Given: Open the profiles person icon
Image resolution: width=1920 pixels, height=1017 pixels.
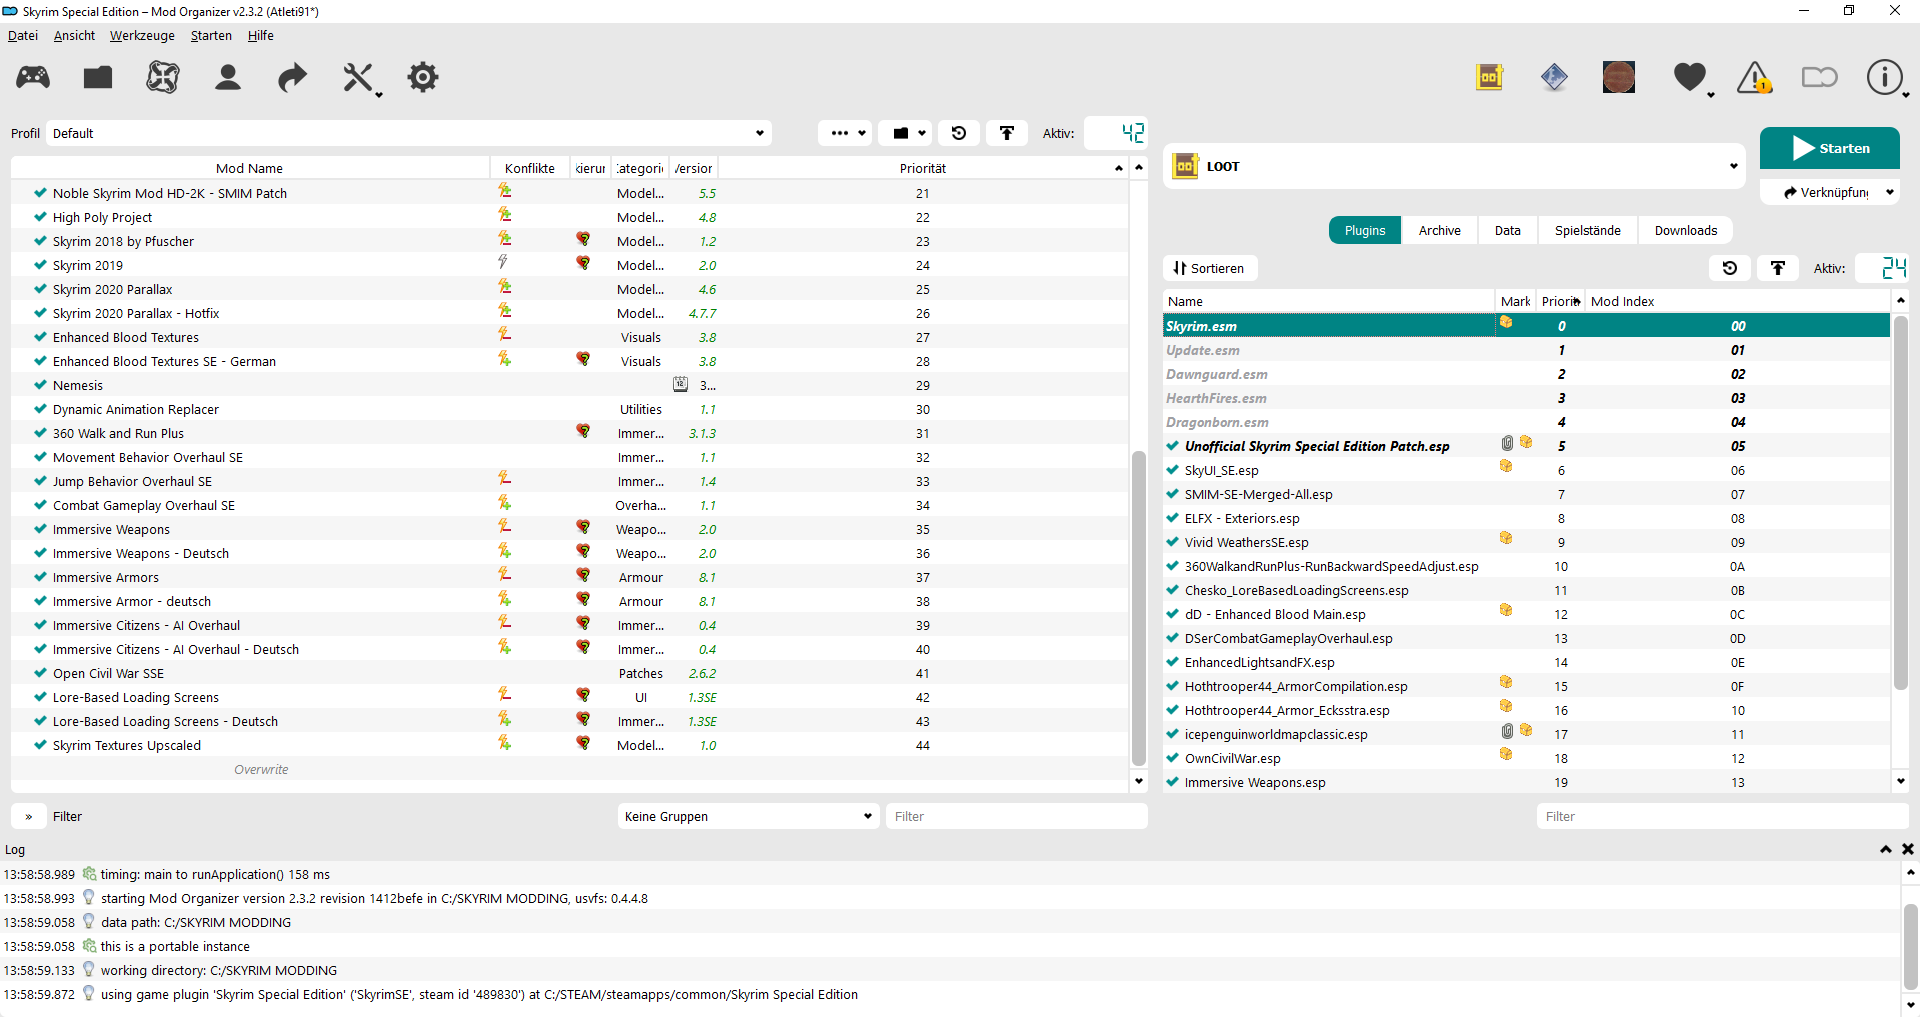Looking at the screenshot, I should [x=228, y=77].
